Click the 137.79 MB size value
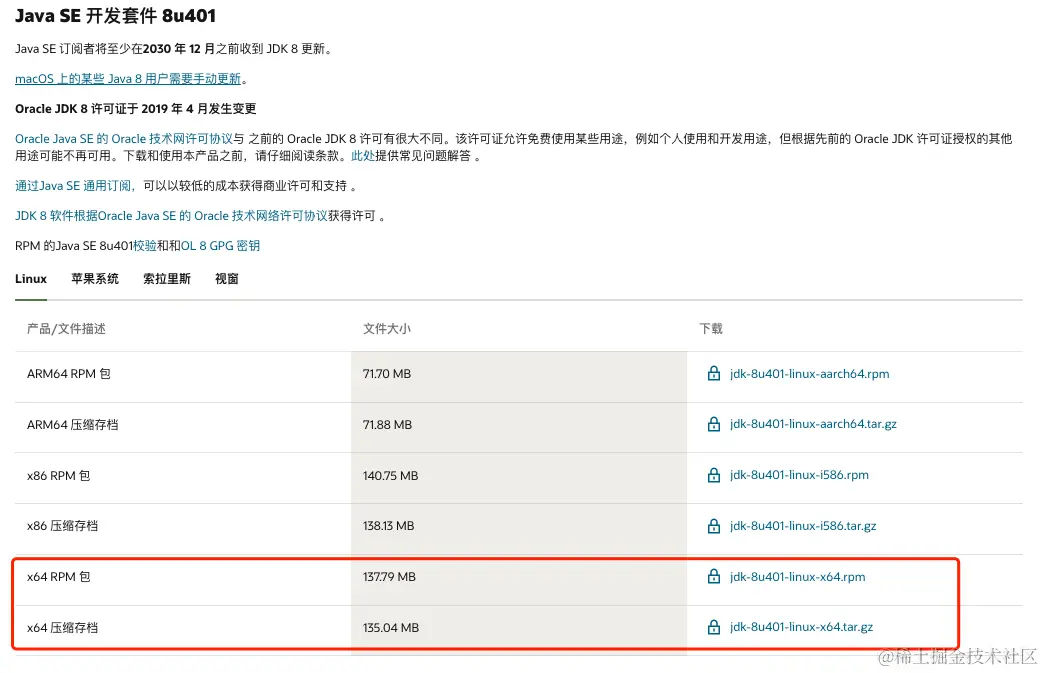1044x673 pixels. (x=389, y=577)
